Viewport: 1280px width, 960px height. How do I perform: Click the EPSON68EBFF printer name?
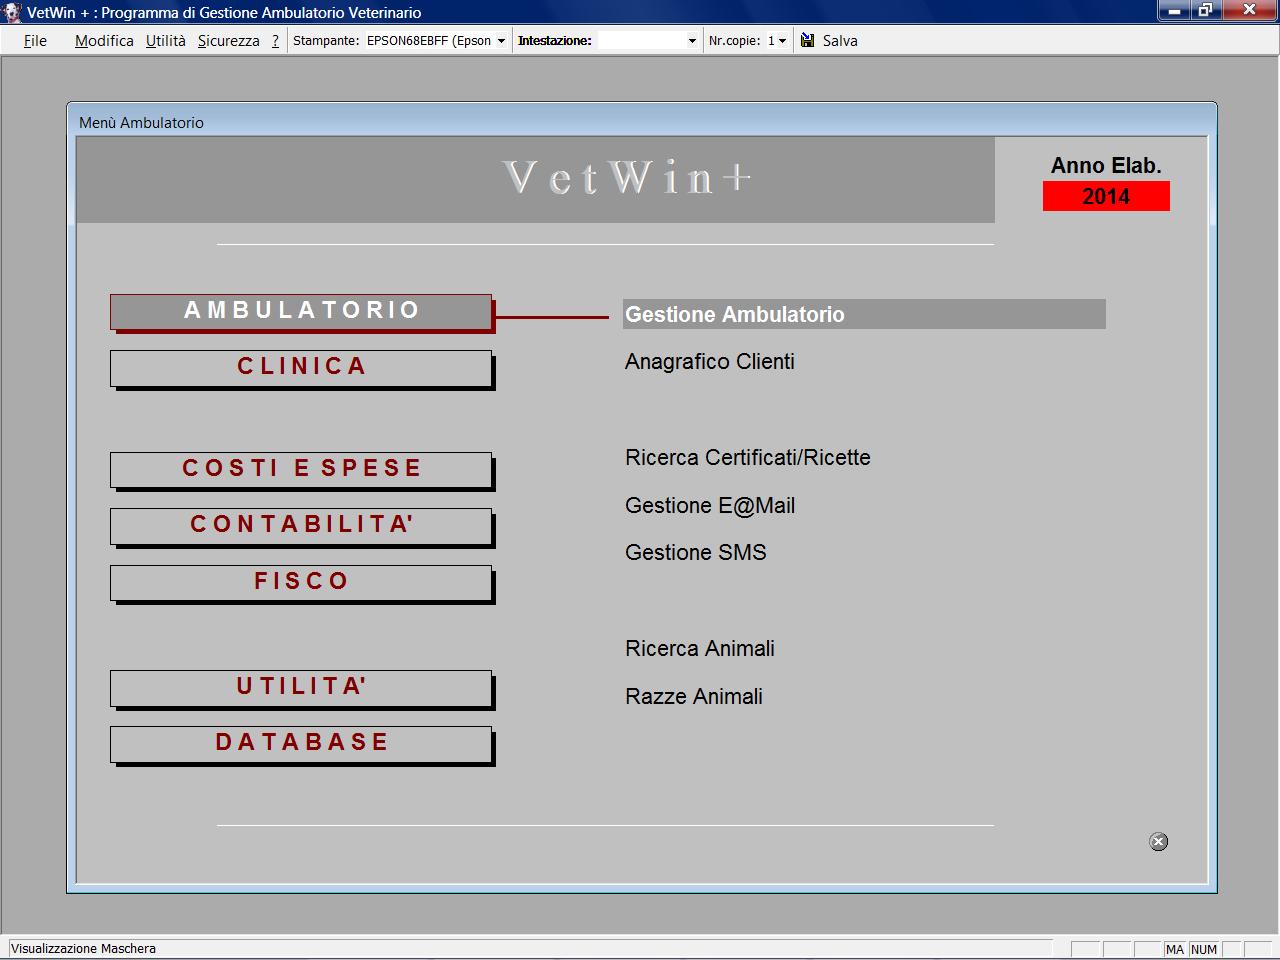click(x=429, y=41)
